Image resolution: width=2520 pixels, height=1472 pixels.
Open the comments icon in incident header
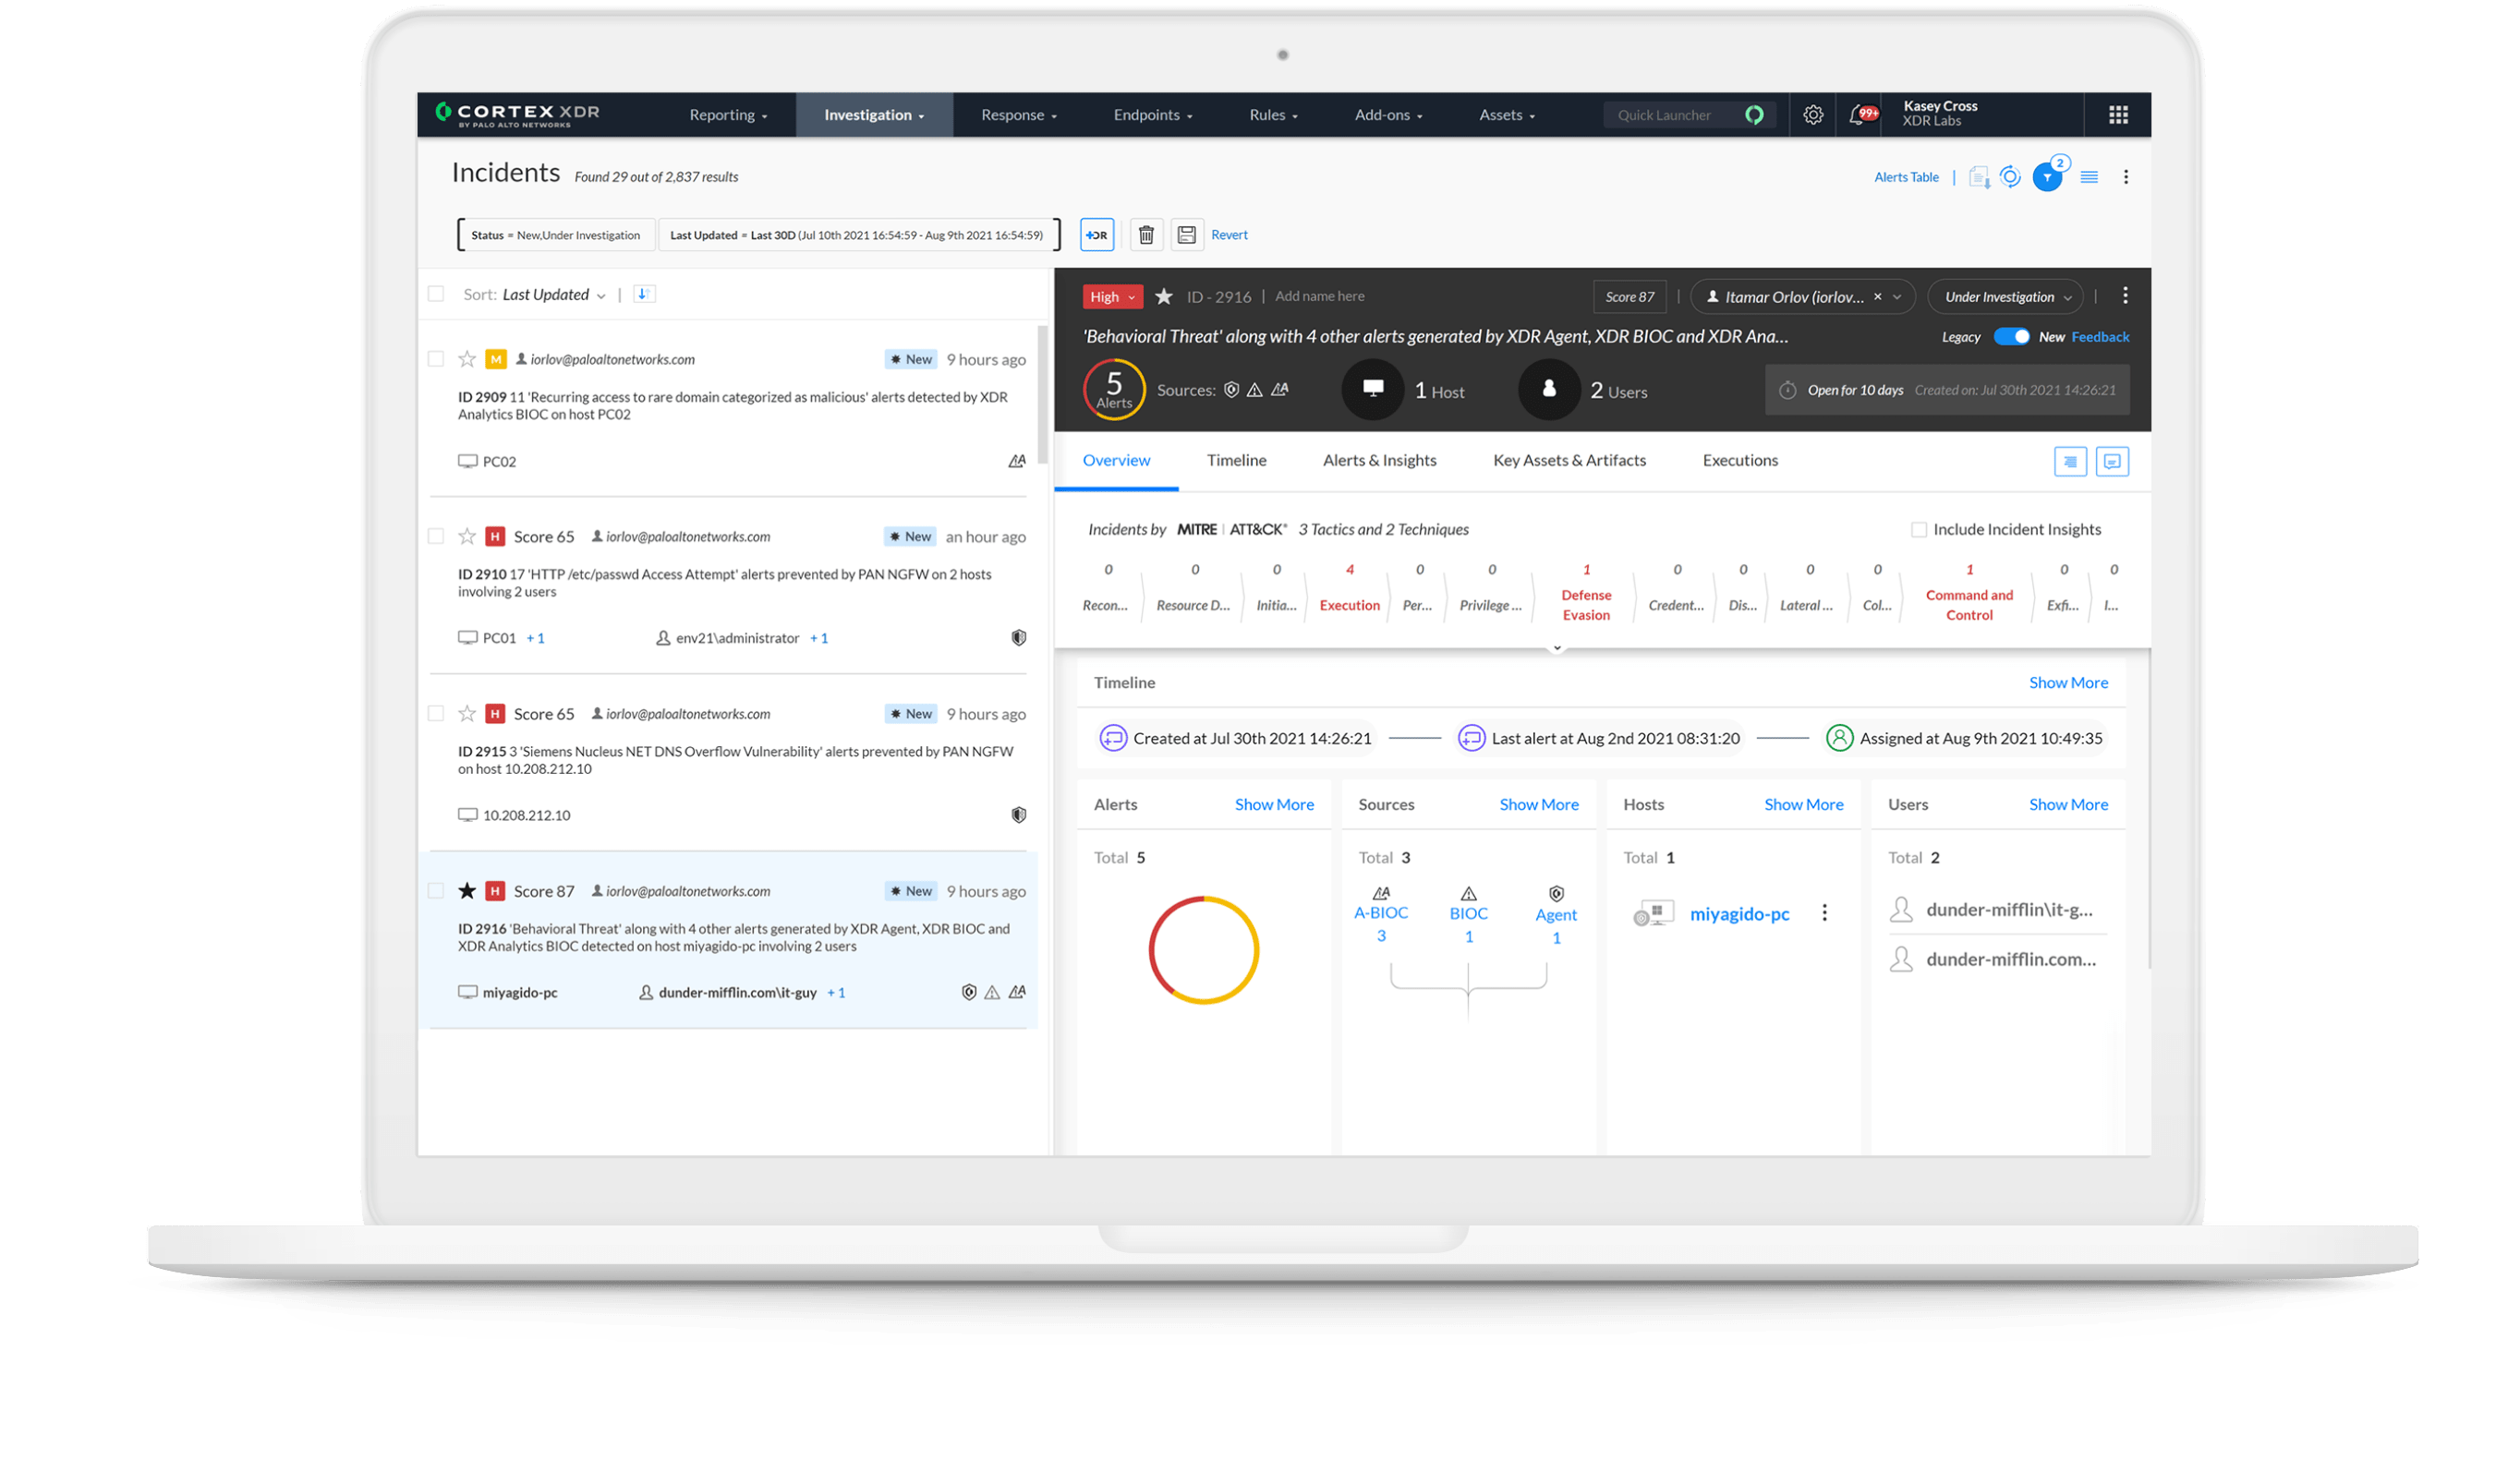[x=2112, y=461]
